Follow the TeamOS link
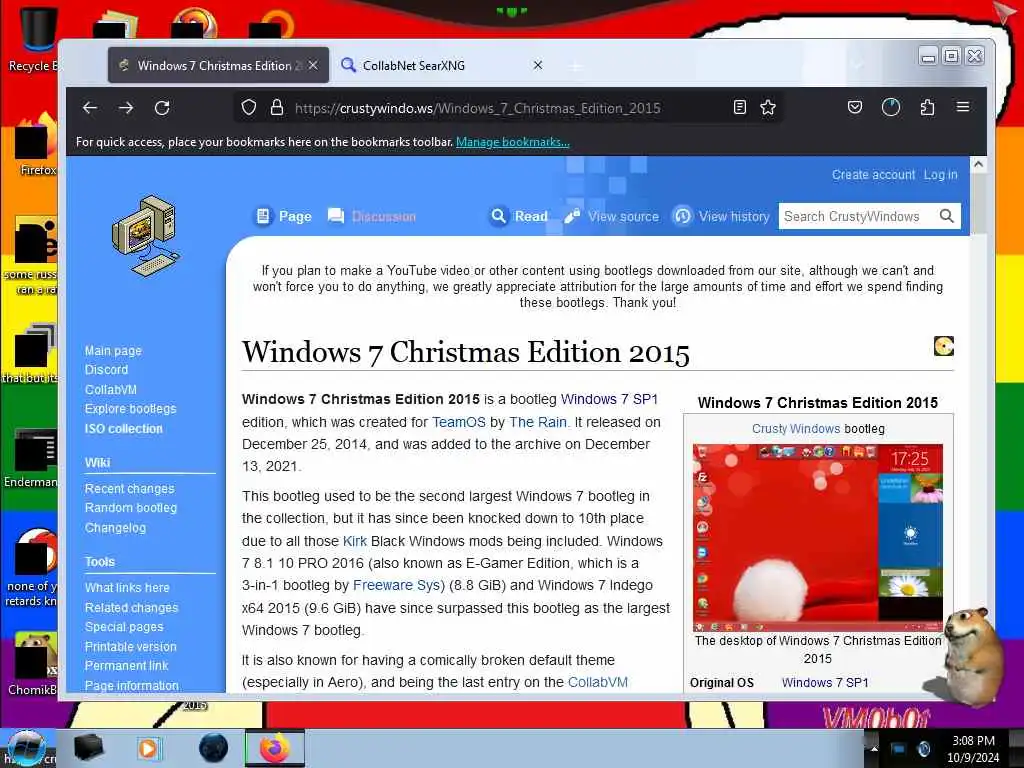 tap(459, 422)
